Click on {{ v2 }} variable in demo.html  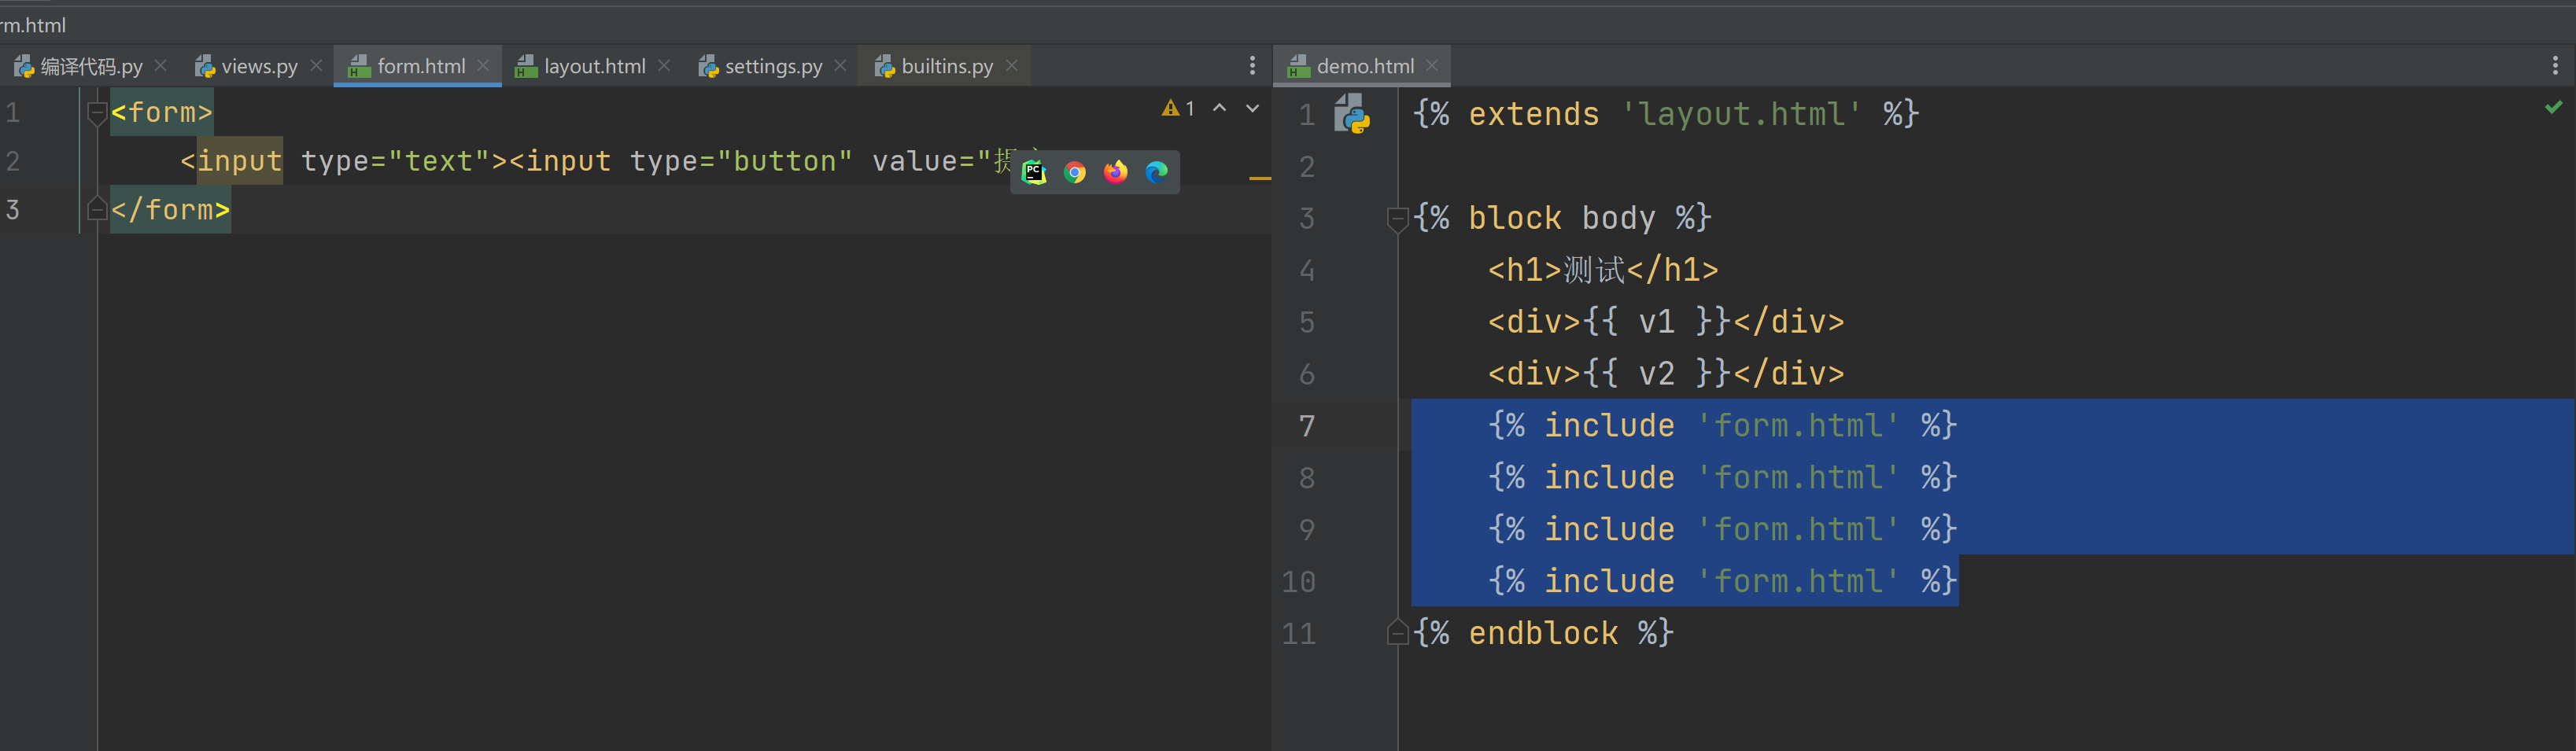(x=1657, y=374)
